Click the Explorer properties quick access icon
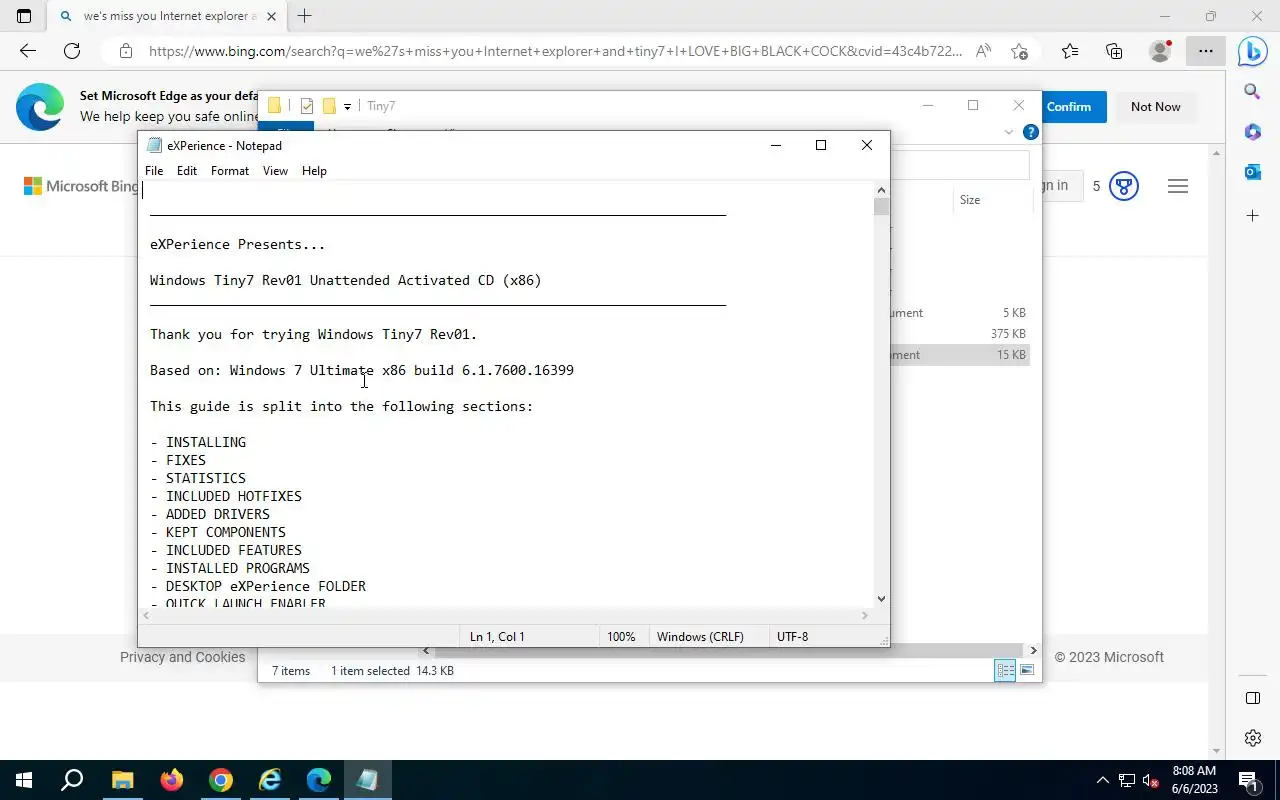This screenshot has width=1280, height=800. click(x=307, y=106)
